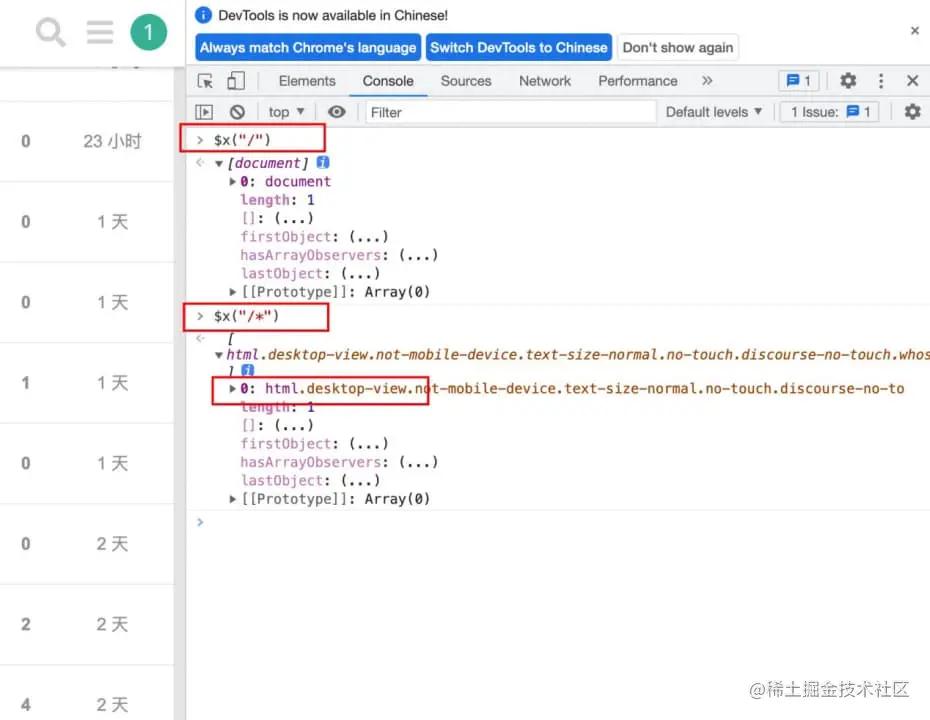Screen dimensions: 930x720
Task: Open the 1 Issue counter
Action: 829,111
